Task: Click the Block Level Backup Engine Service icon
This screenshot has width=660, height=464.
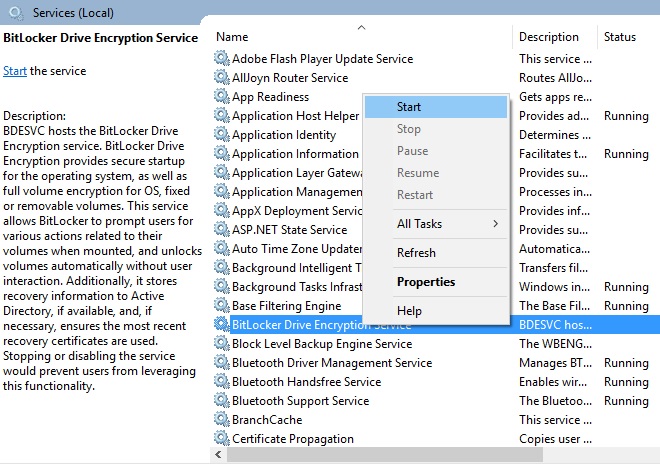Action: 221,344
